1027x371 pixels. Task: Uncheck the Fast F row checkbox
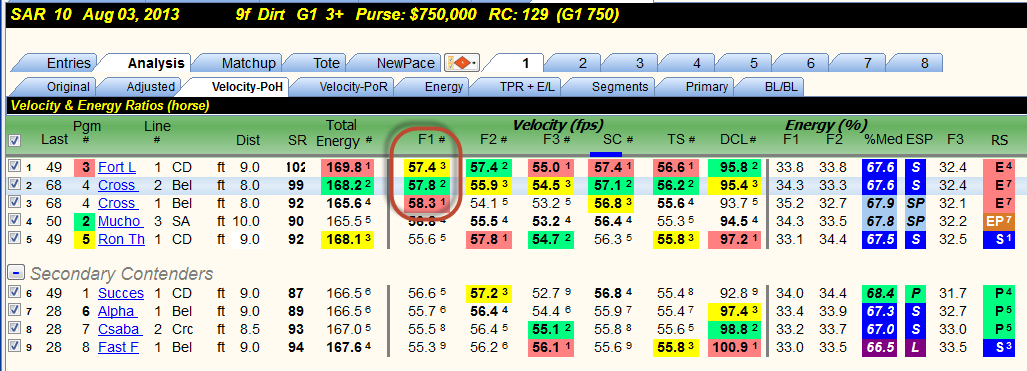point(13,347)
